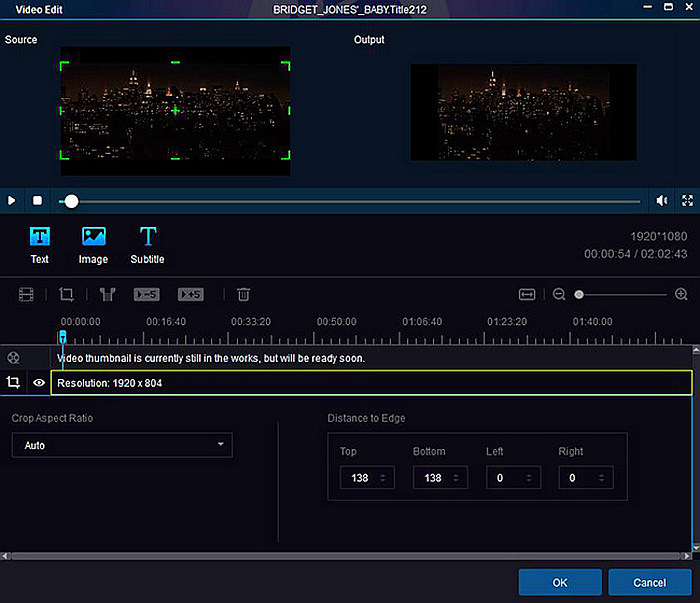The image size is (700, 603).
Task: Click the Right distance field
Action: point(586,478)
